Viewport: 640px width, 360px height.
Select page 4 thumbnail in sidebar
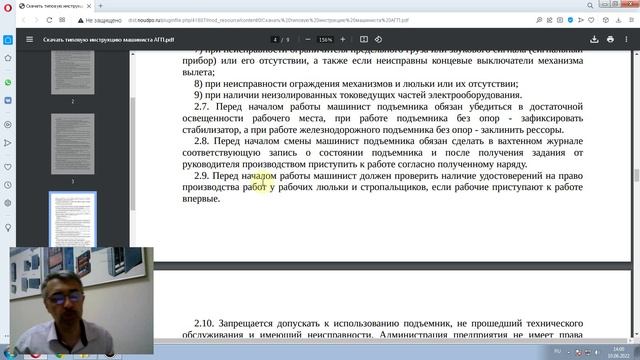[x=73, y=219]
